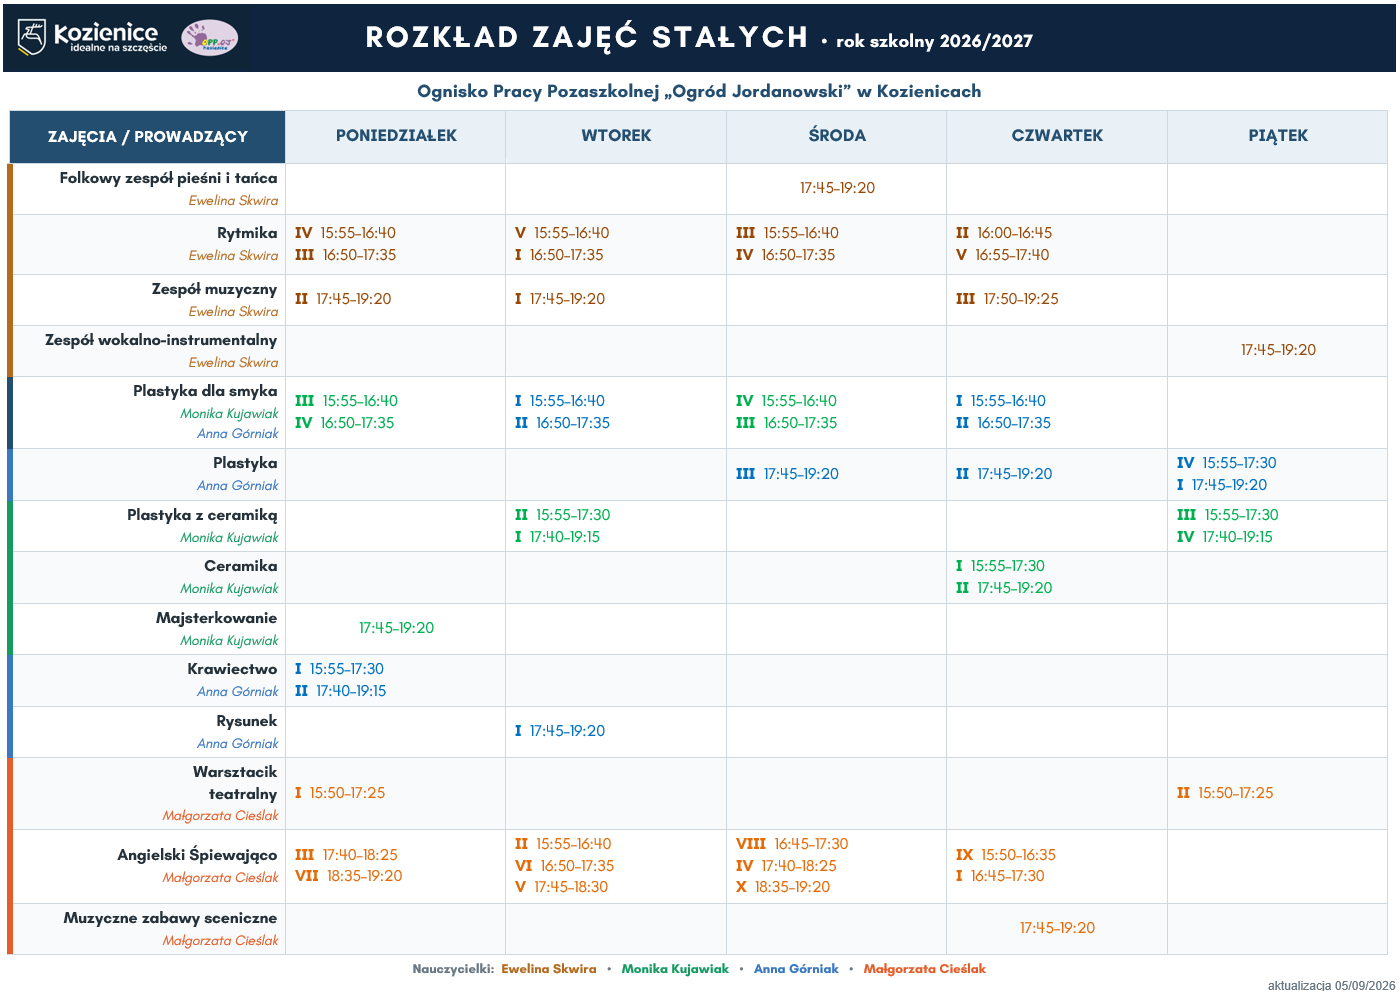Click the Krawiectwo class name
This screenshot has width=1400, height=993.
pos(232,669)
